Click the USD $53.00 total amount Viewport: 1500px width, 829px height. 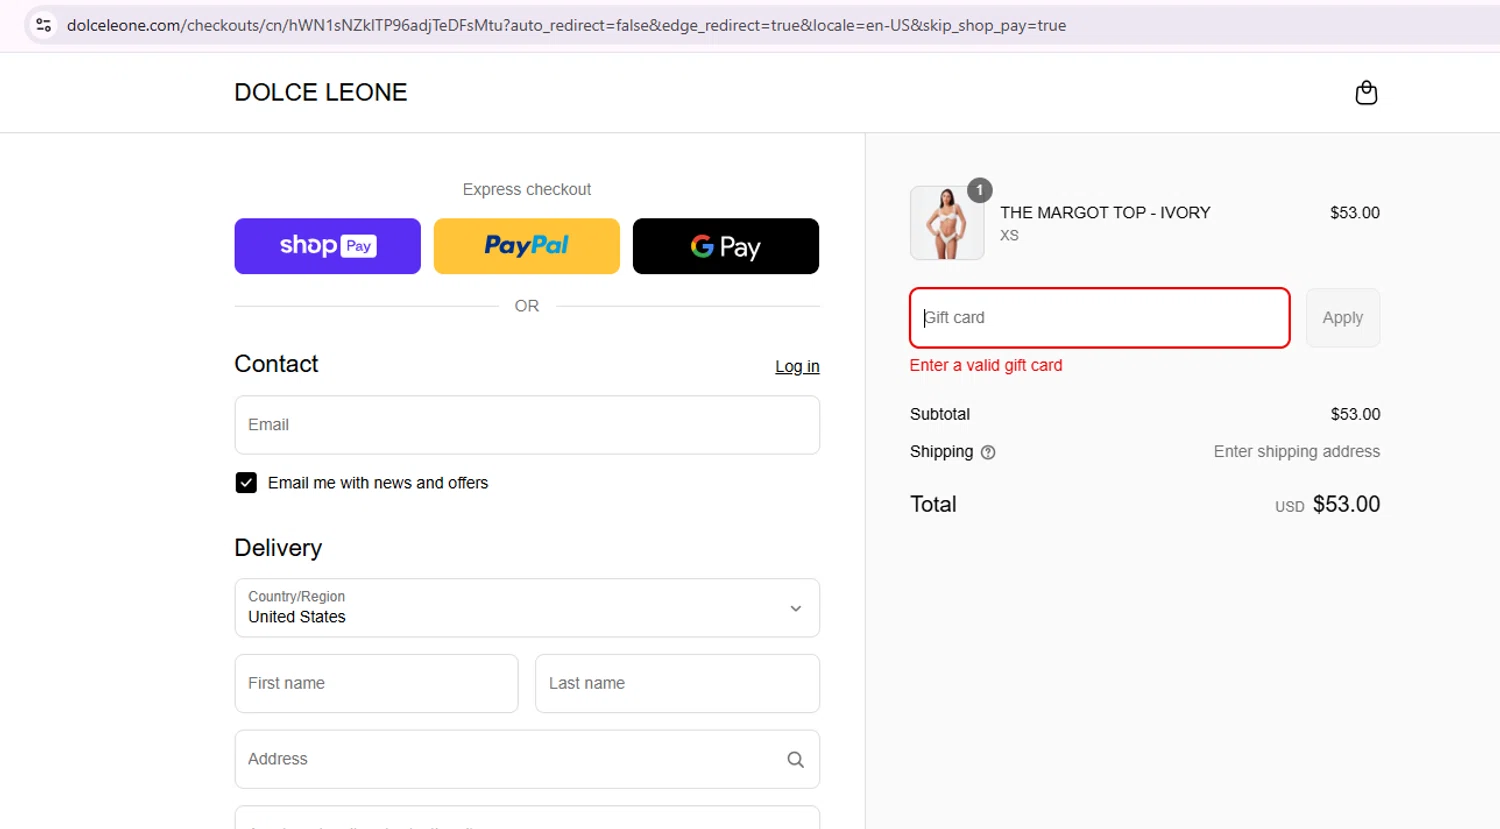click(1327, 505)
